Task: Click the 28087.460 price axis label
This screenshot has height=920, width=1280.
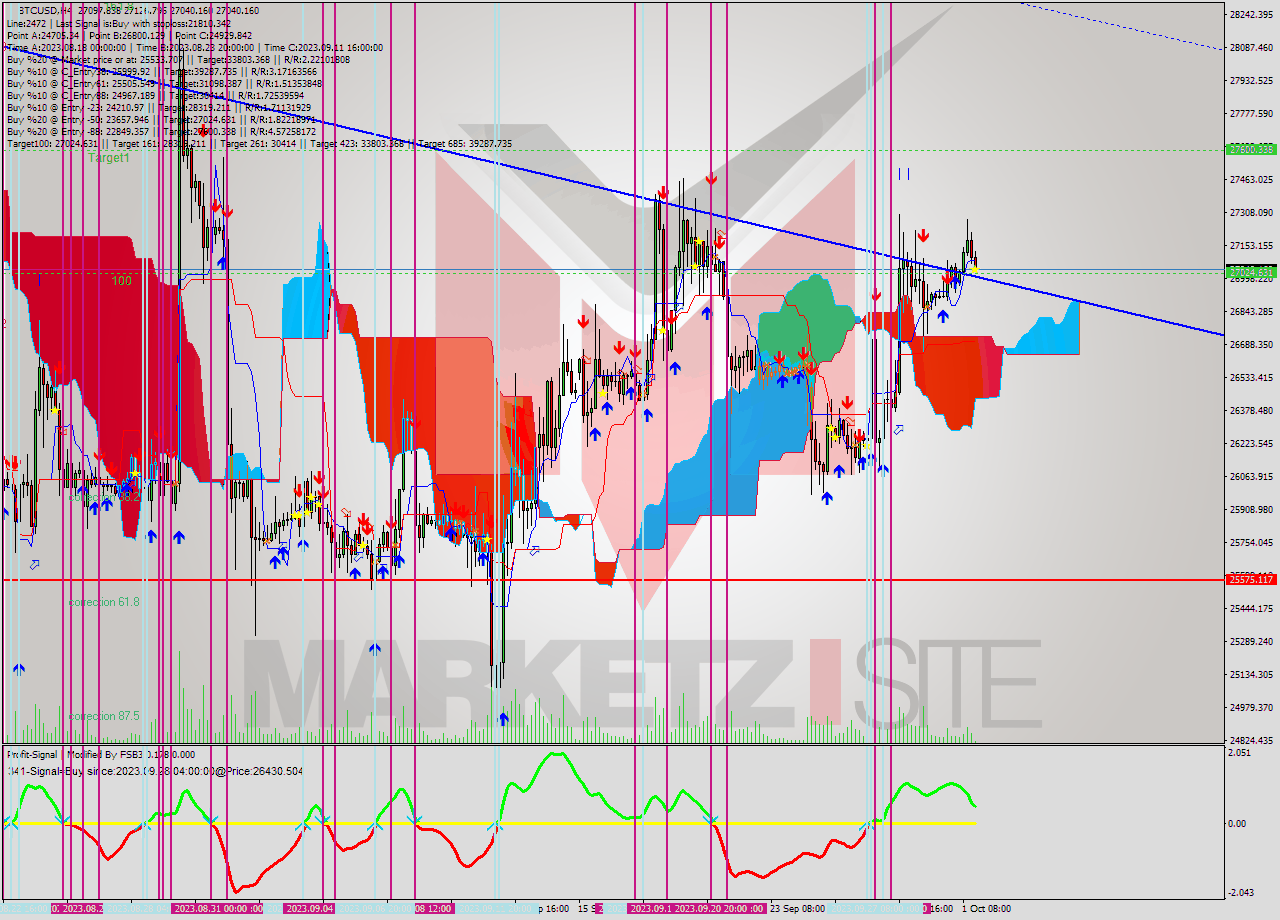Action: [1252, 47]
